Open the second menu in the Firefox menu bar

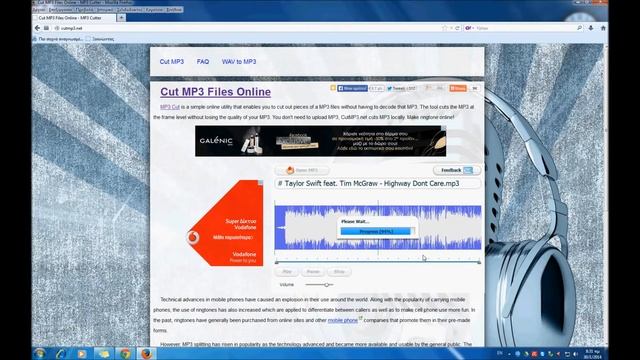click(x=60, y=9)
